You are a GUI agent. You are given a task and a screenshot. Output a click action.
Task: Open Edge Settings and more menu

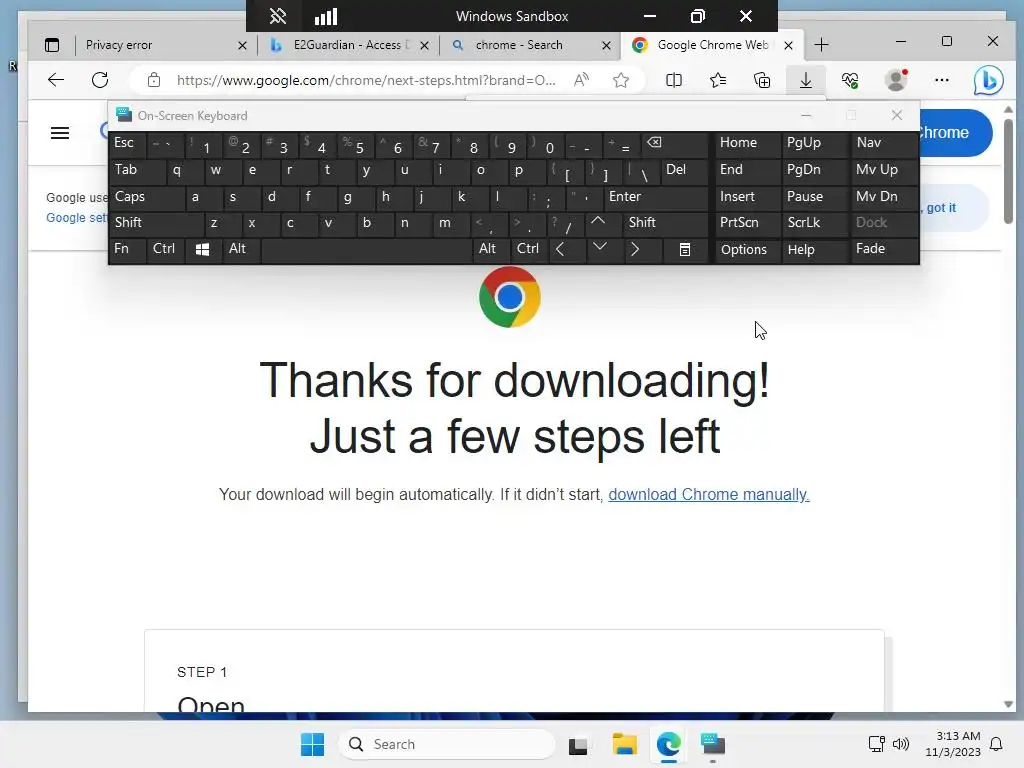click(942, 80)
